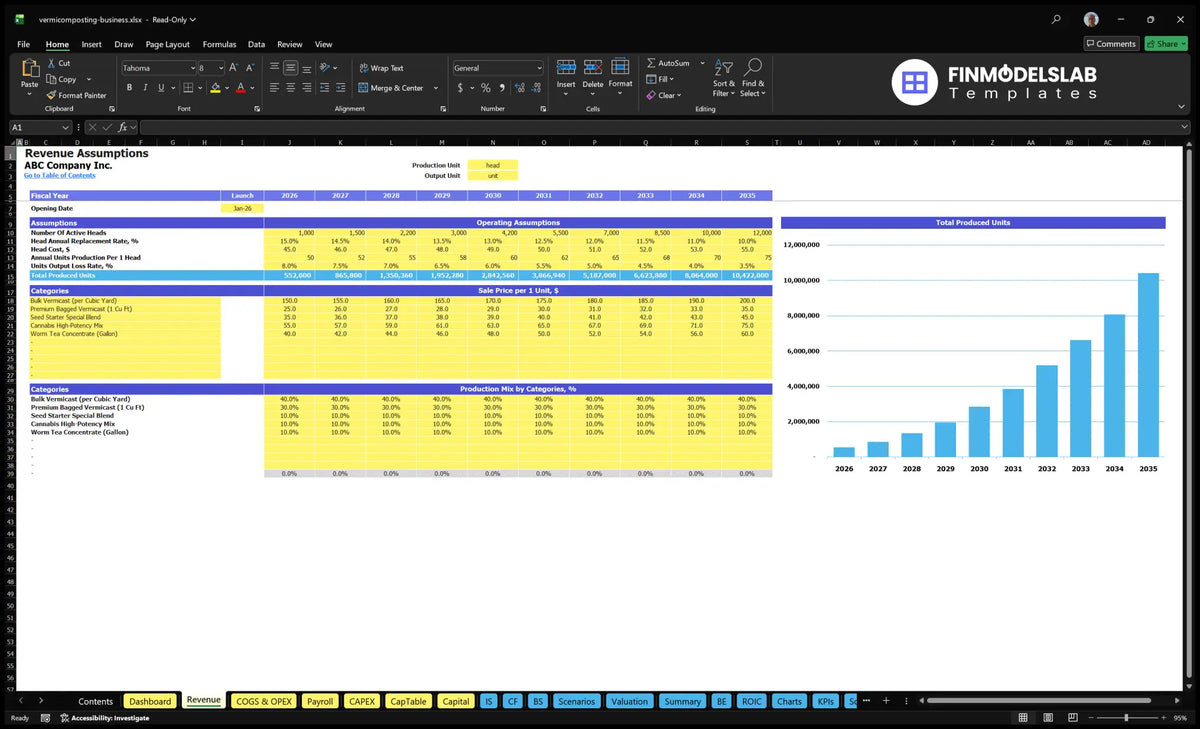Screen dimensions: 1200x729
Task: Click the add new sheet plus button
Action: click(x=885, y=701)
